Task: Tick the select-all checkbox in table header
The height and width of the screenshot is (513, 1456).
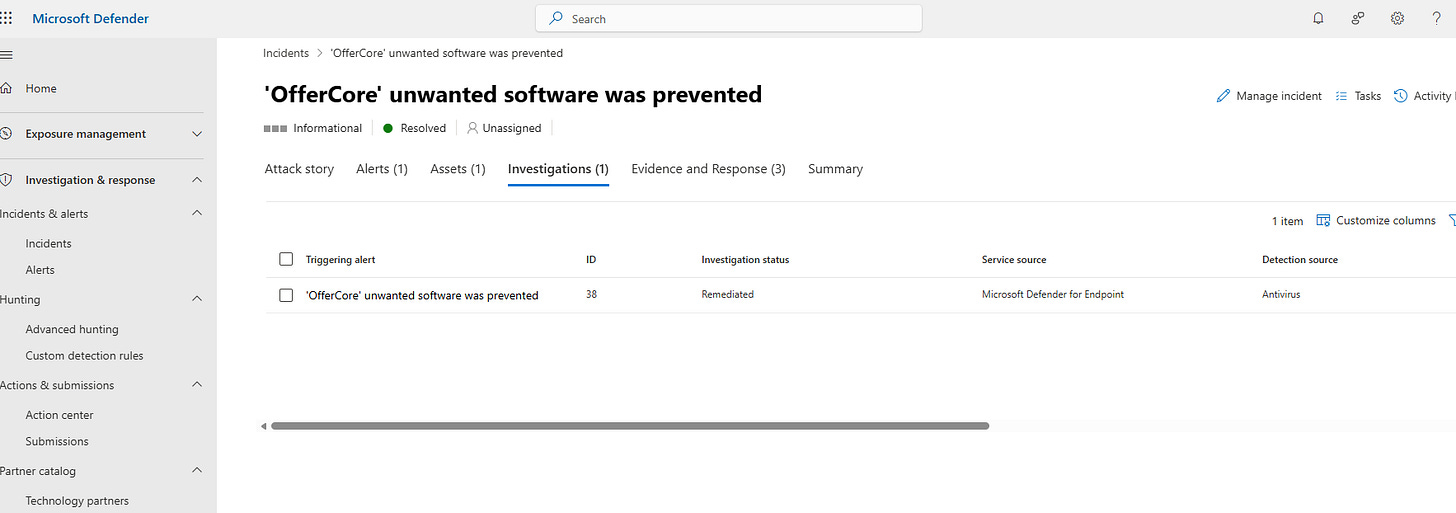Action: pos(286,259)
